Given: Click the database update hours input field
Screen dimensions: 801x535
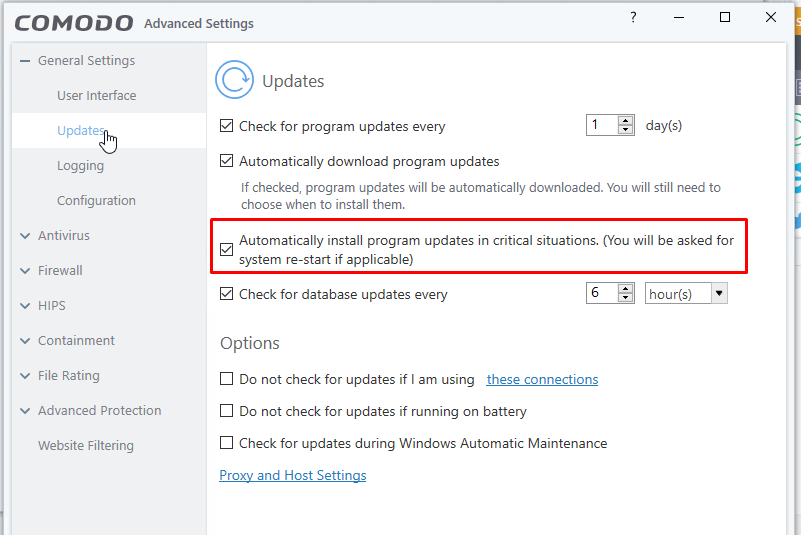Looking at the screenshot, I should pyautogui.click(x=601, y=294).
